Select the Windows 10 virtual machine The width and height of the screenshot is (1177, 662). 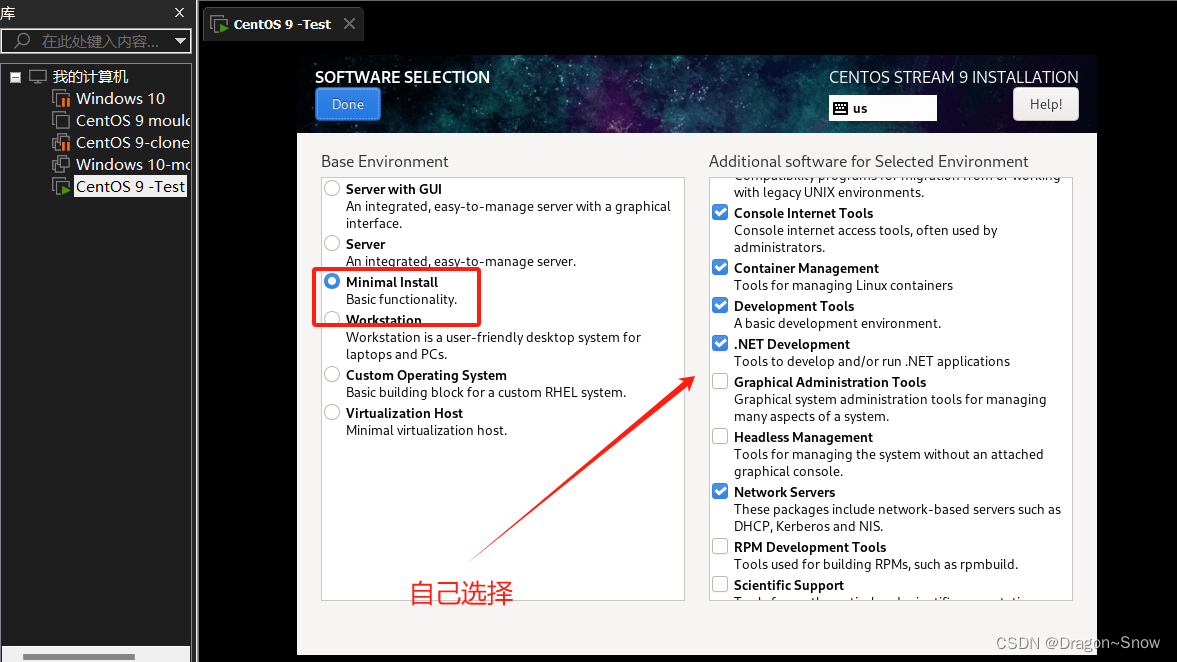(x=120, y=98)
